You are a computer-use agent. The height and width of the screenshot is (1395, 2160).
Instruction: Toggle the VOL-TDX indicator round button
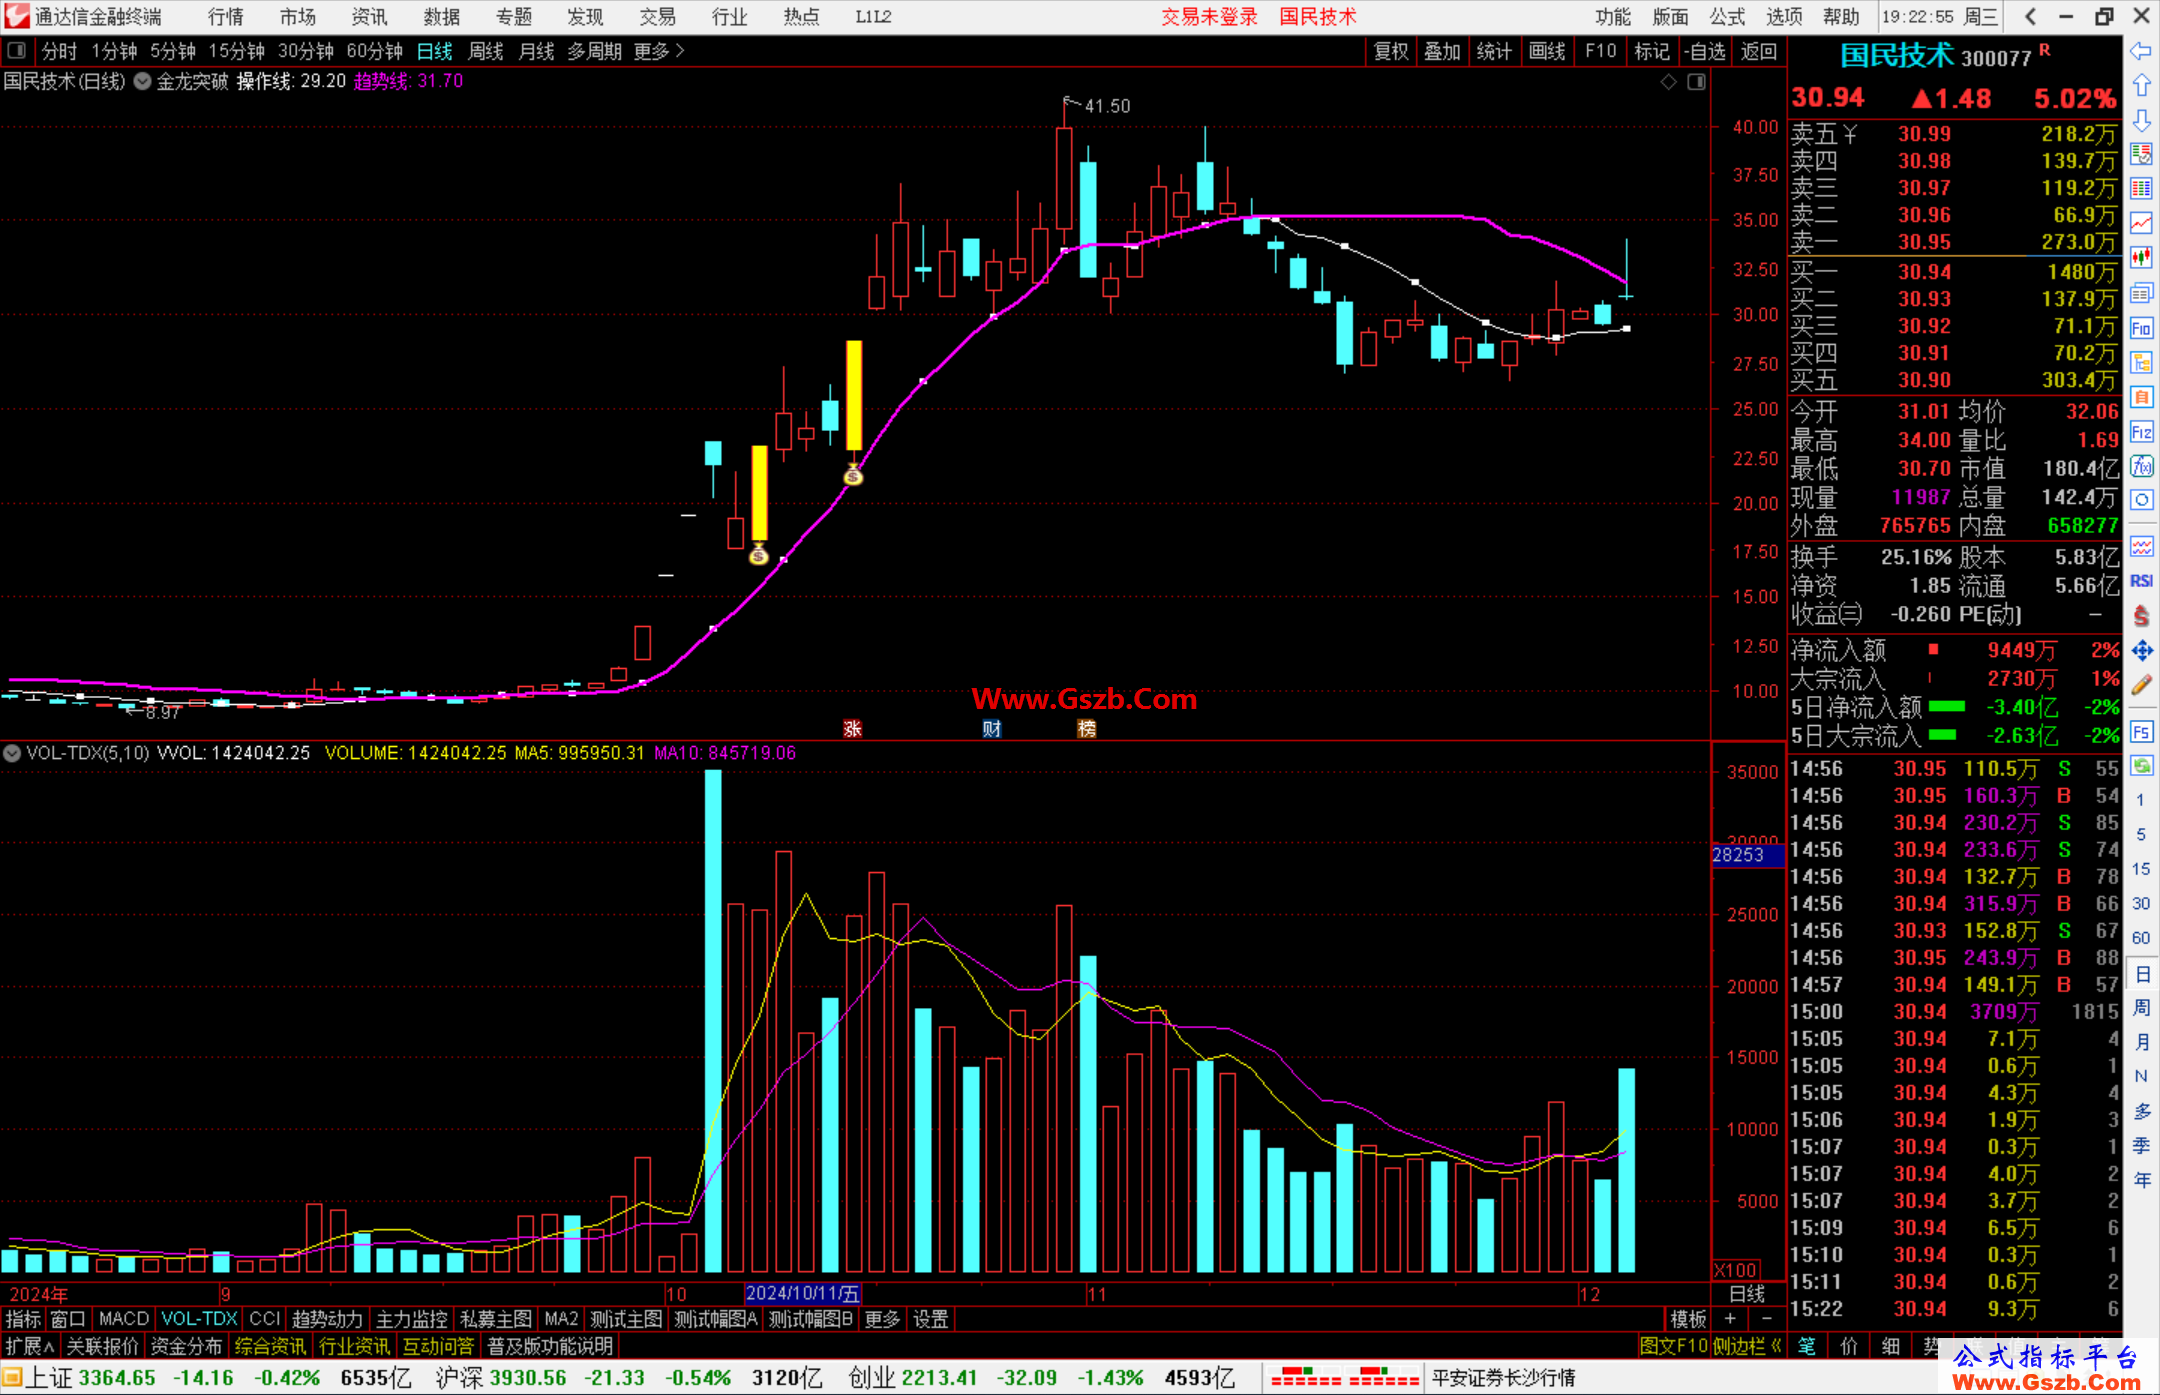pos(12,753)
